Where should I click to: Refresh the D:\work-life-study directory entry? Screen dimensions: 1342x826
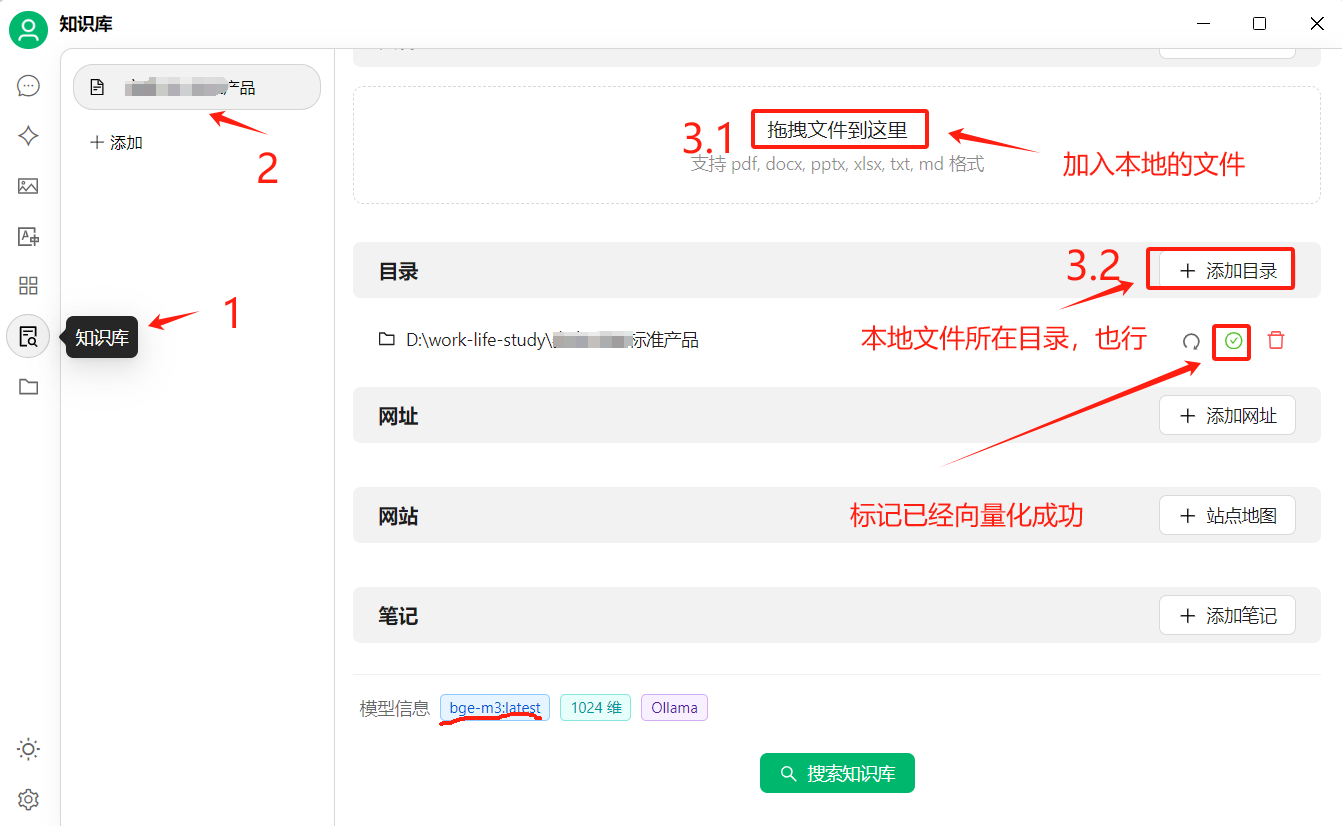coord(1191,341)
